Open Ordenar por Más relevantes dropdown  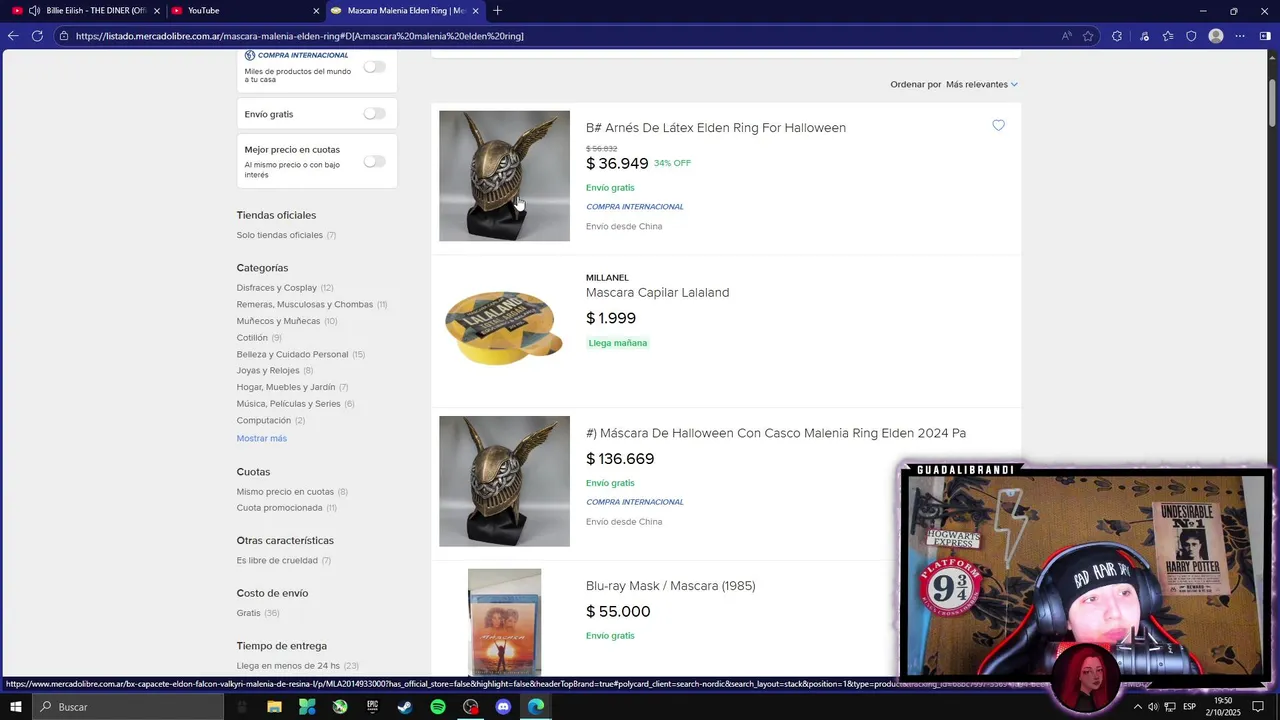982,84
